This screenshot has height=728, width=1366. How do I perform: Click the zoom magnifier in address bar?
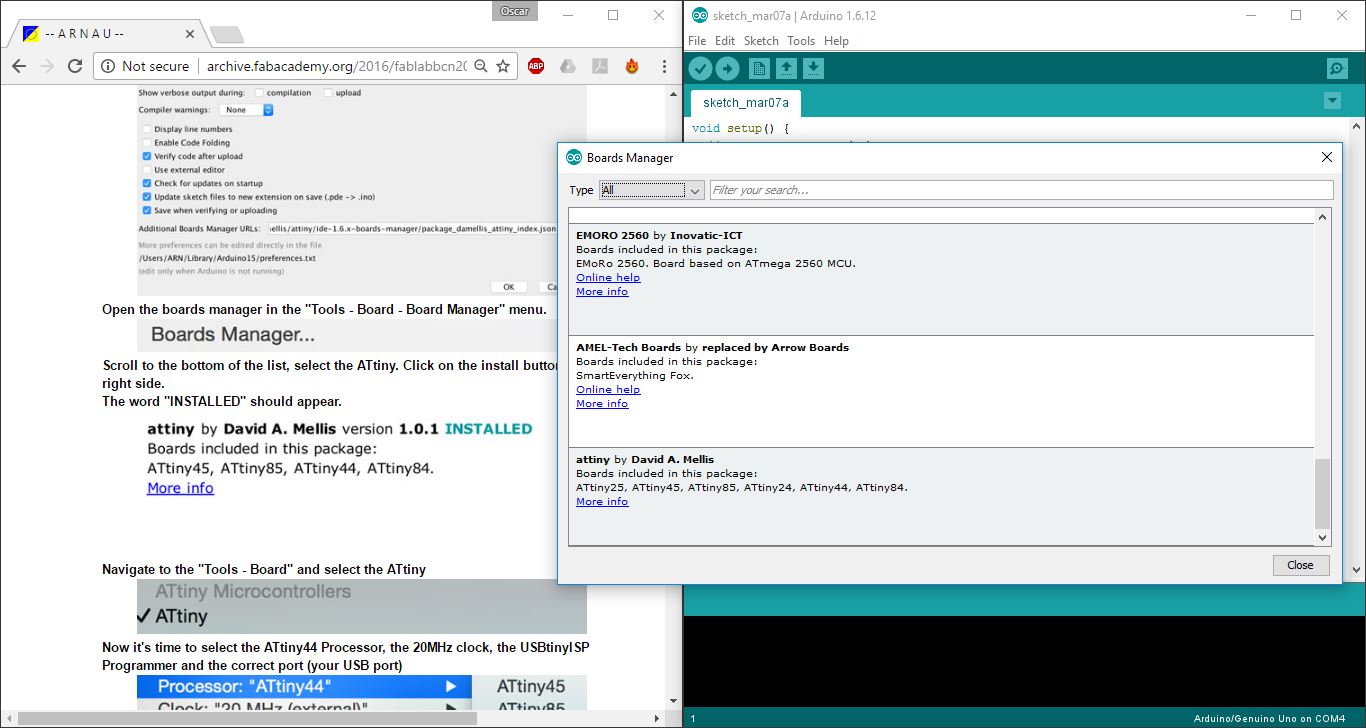[481, 66]
